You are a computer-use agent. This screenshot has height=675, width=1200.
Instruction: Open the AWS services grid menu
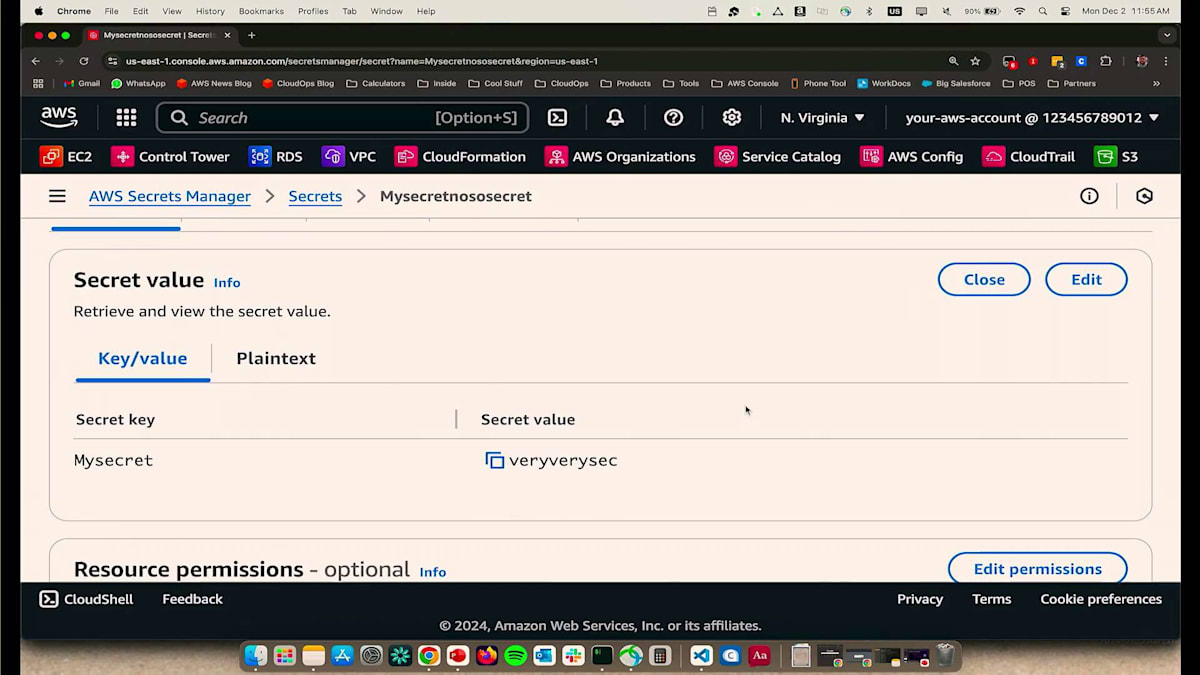126,118
